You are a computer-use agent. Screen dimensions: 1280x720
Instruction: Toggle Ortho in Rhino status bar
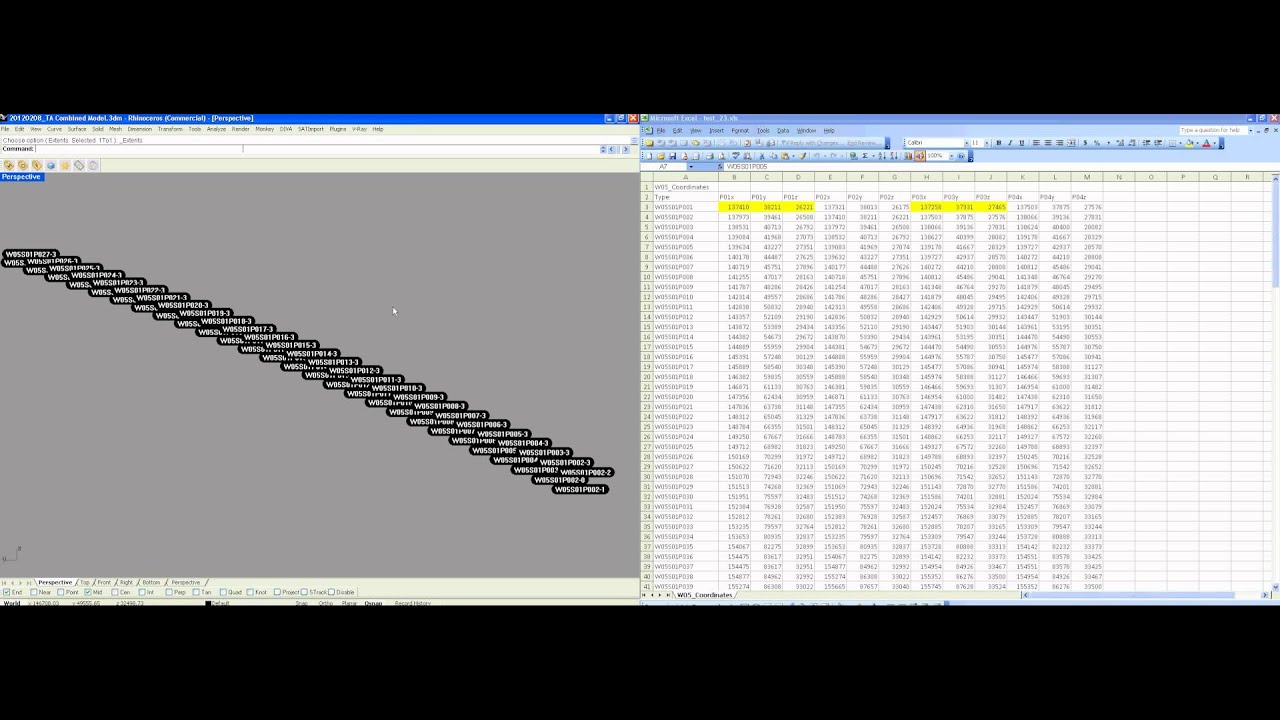pyautogui.click(x=325, y=603)
